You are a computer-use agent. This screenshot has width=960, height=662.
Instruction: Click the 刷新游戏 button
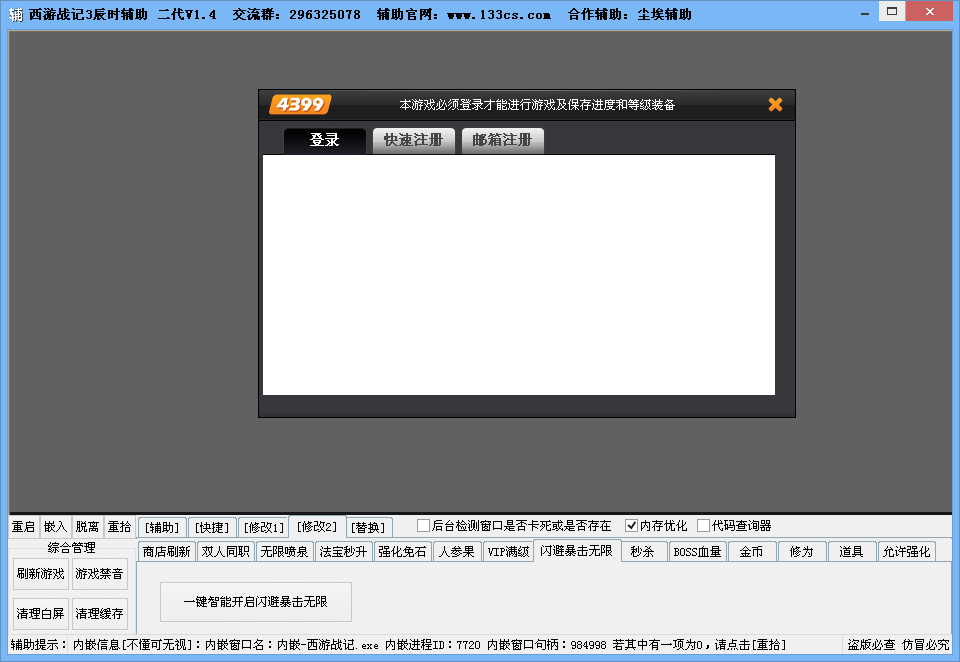[40, 574]
